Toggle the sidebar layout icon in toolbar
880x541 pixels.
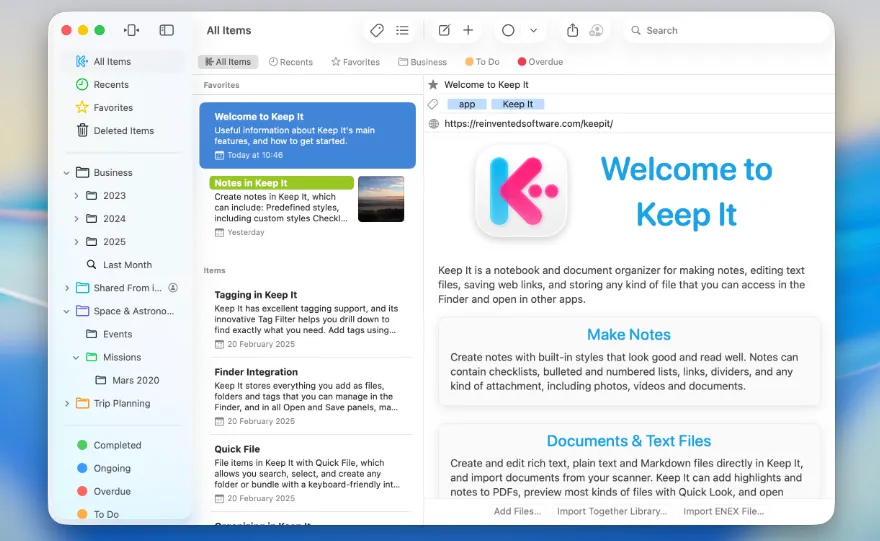[167, 30]
